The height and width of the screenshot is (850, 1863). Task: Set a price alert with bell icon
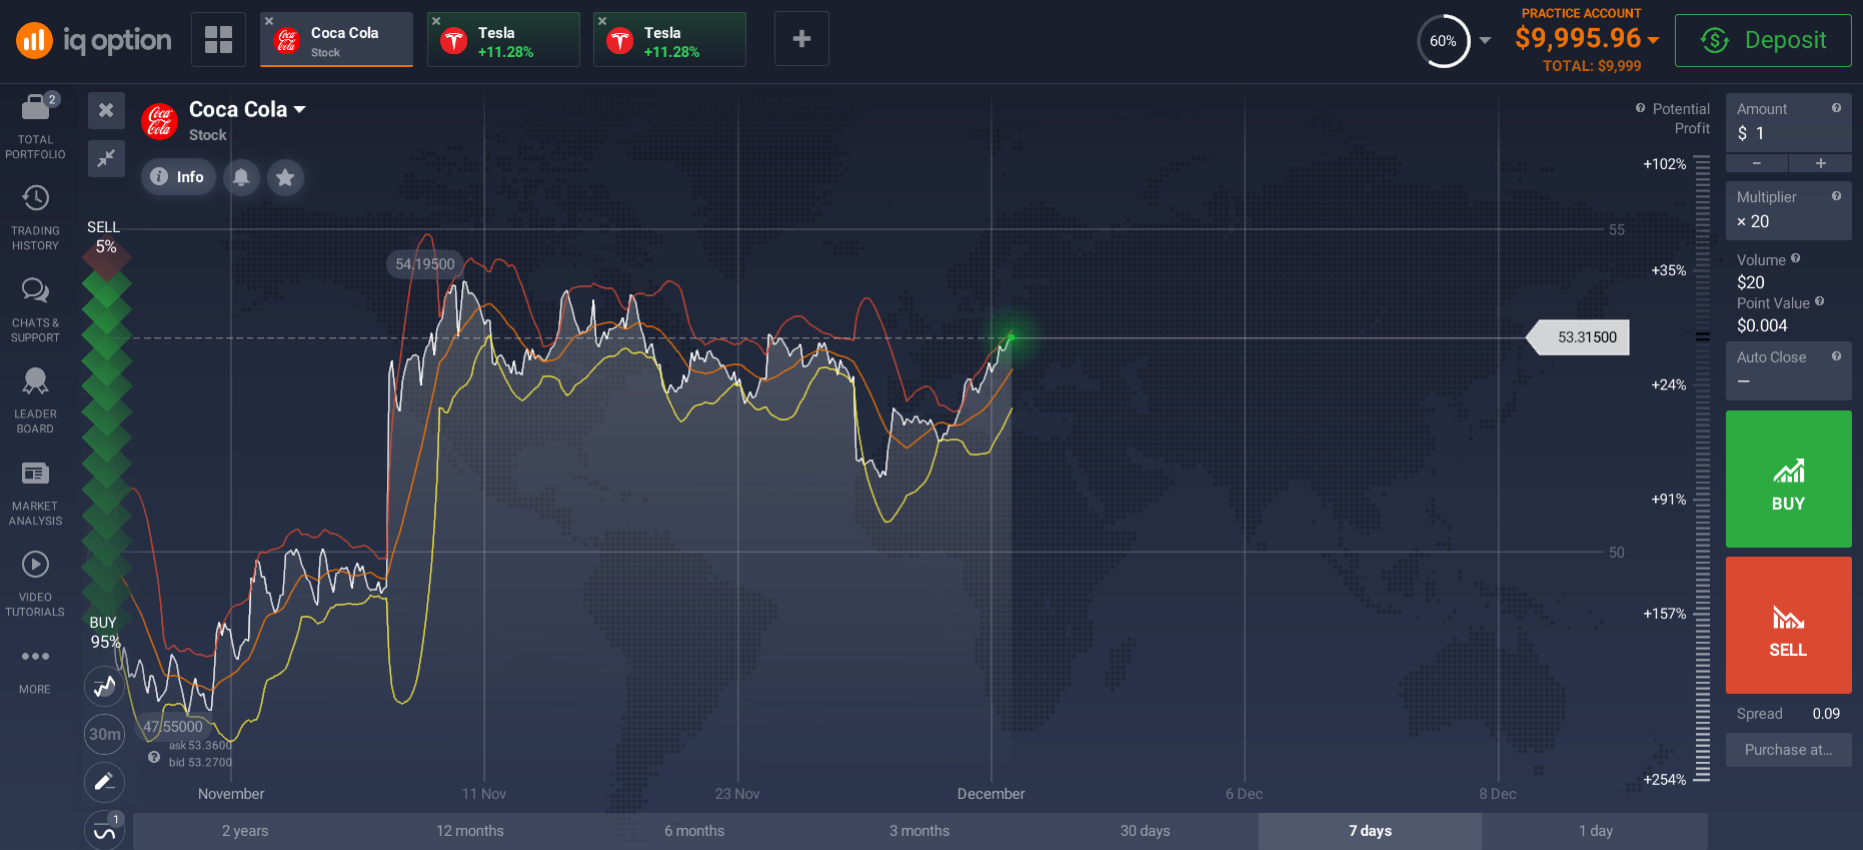(x=241, y=177)
